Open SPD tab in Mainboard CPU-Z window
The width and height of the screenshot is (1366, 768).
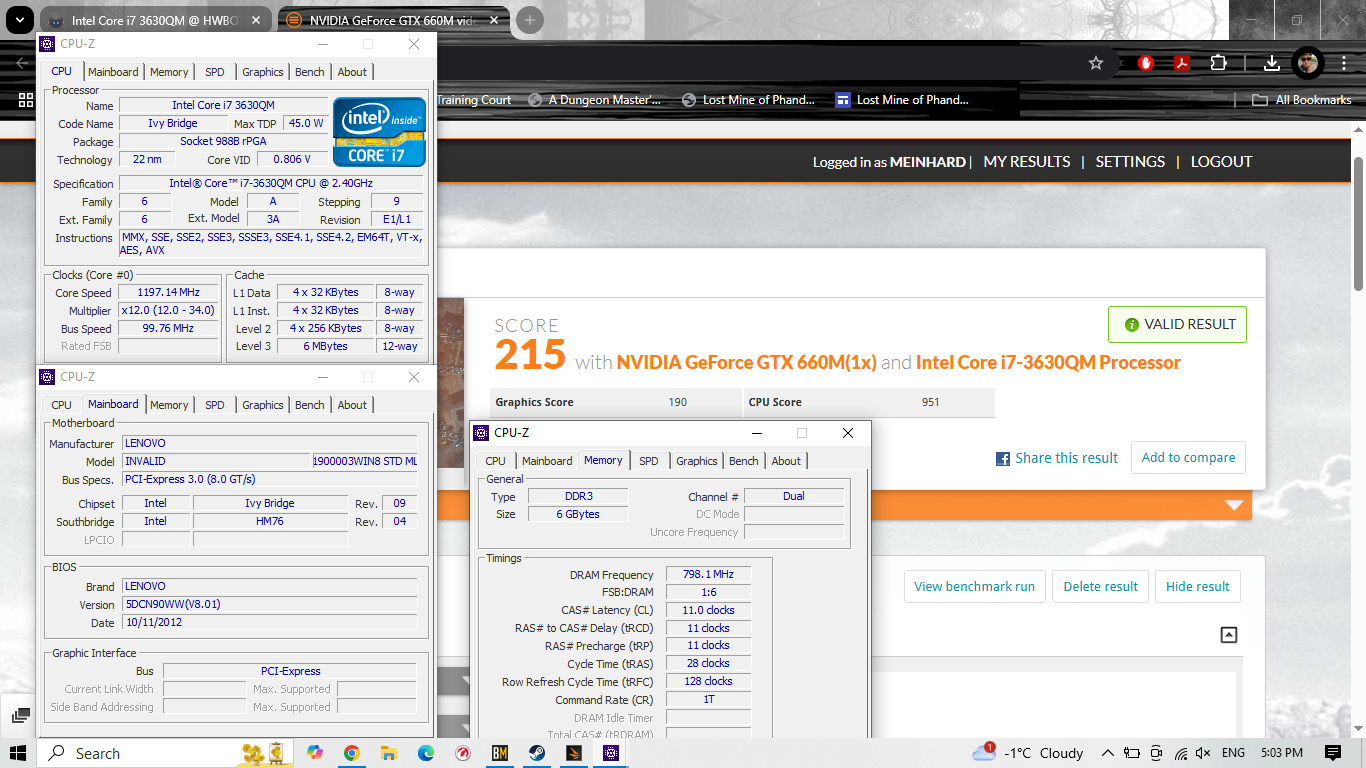coord(215,405)
